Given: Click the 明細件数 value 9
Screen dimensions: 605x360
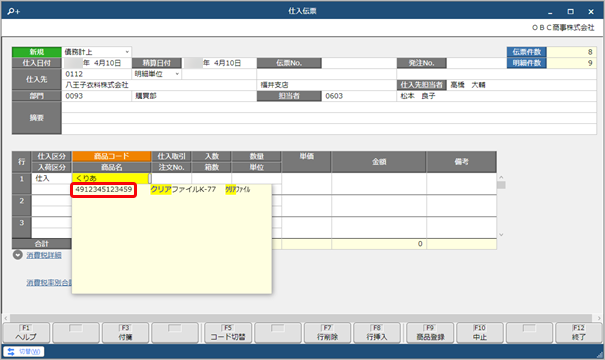Looking at the screenshot, I should [x=571, y=63].
